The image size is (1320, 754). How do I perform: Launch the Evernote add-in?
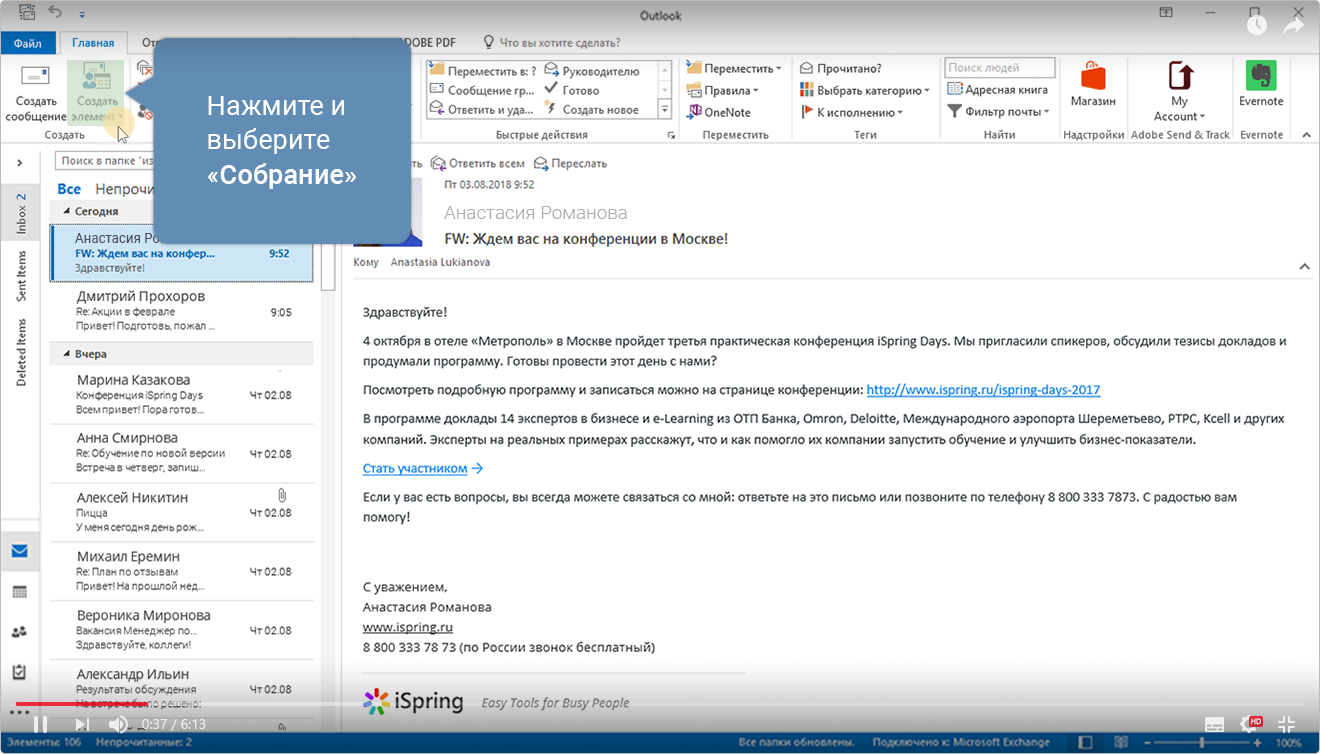click(1261, 84)
